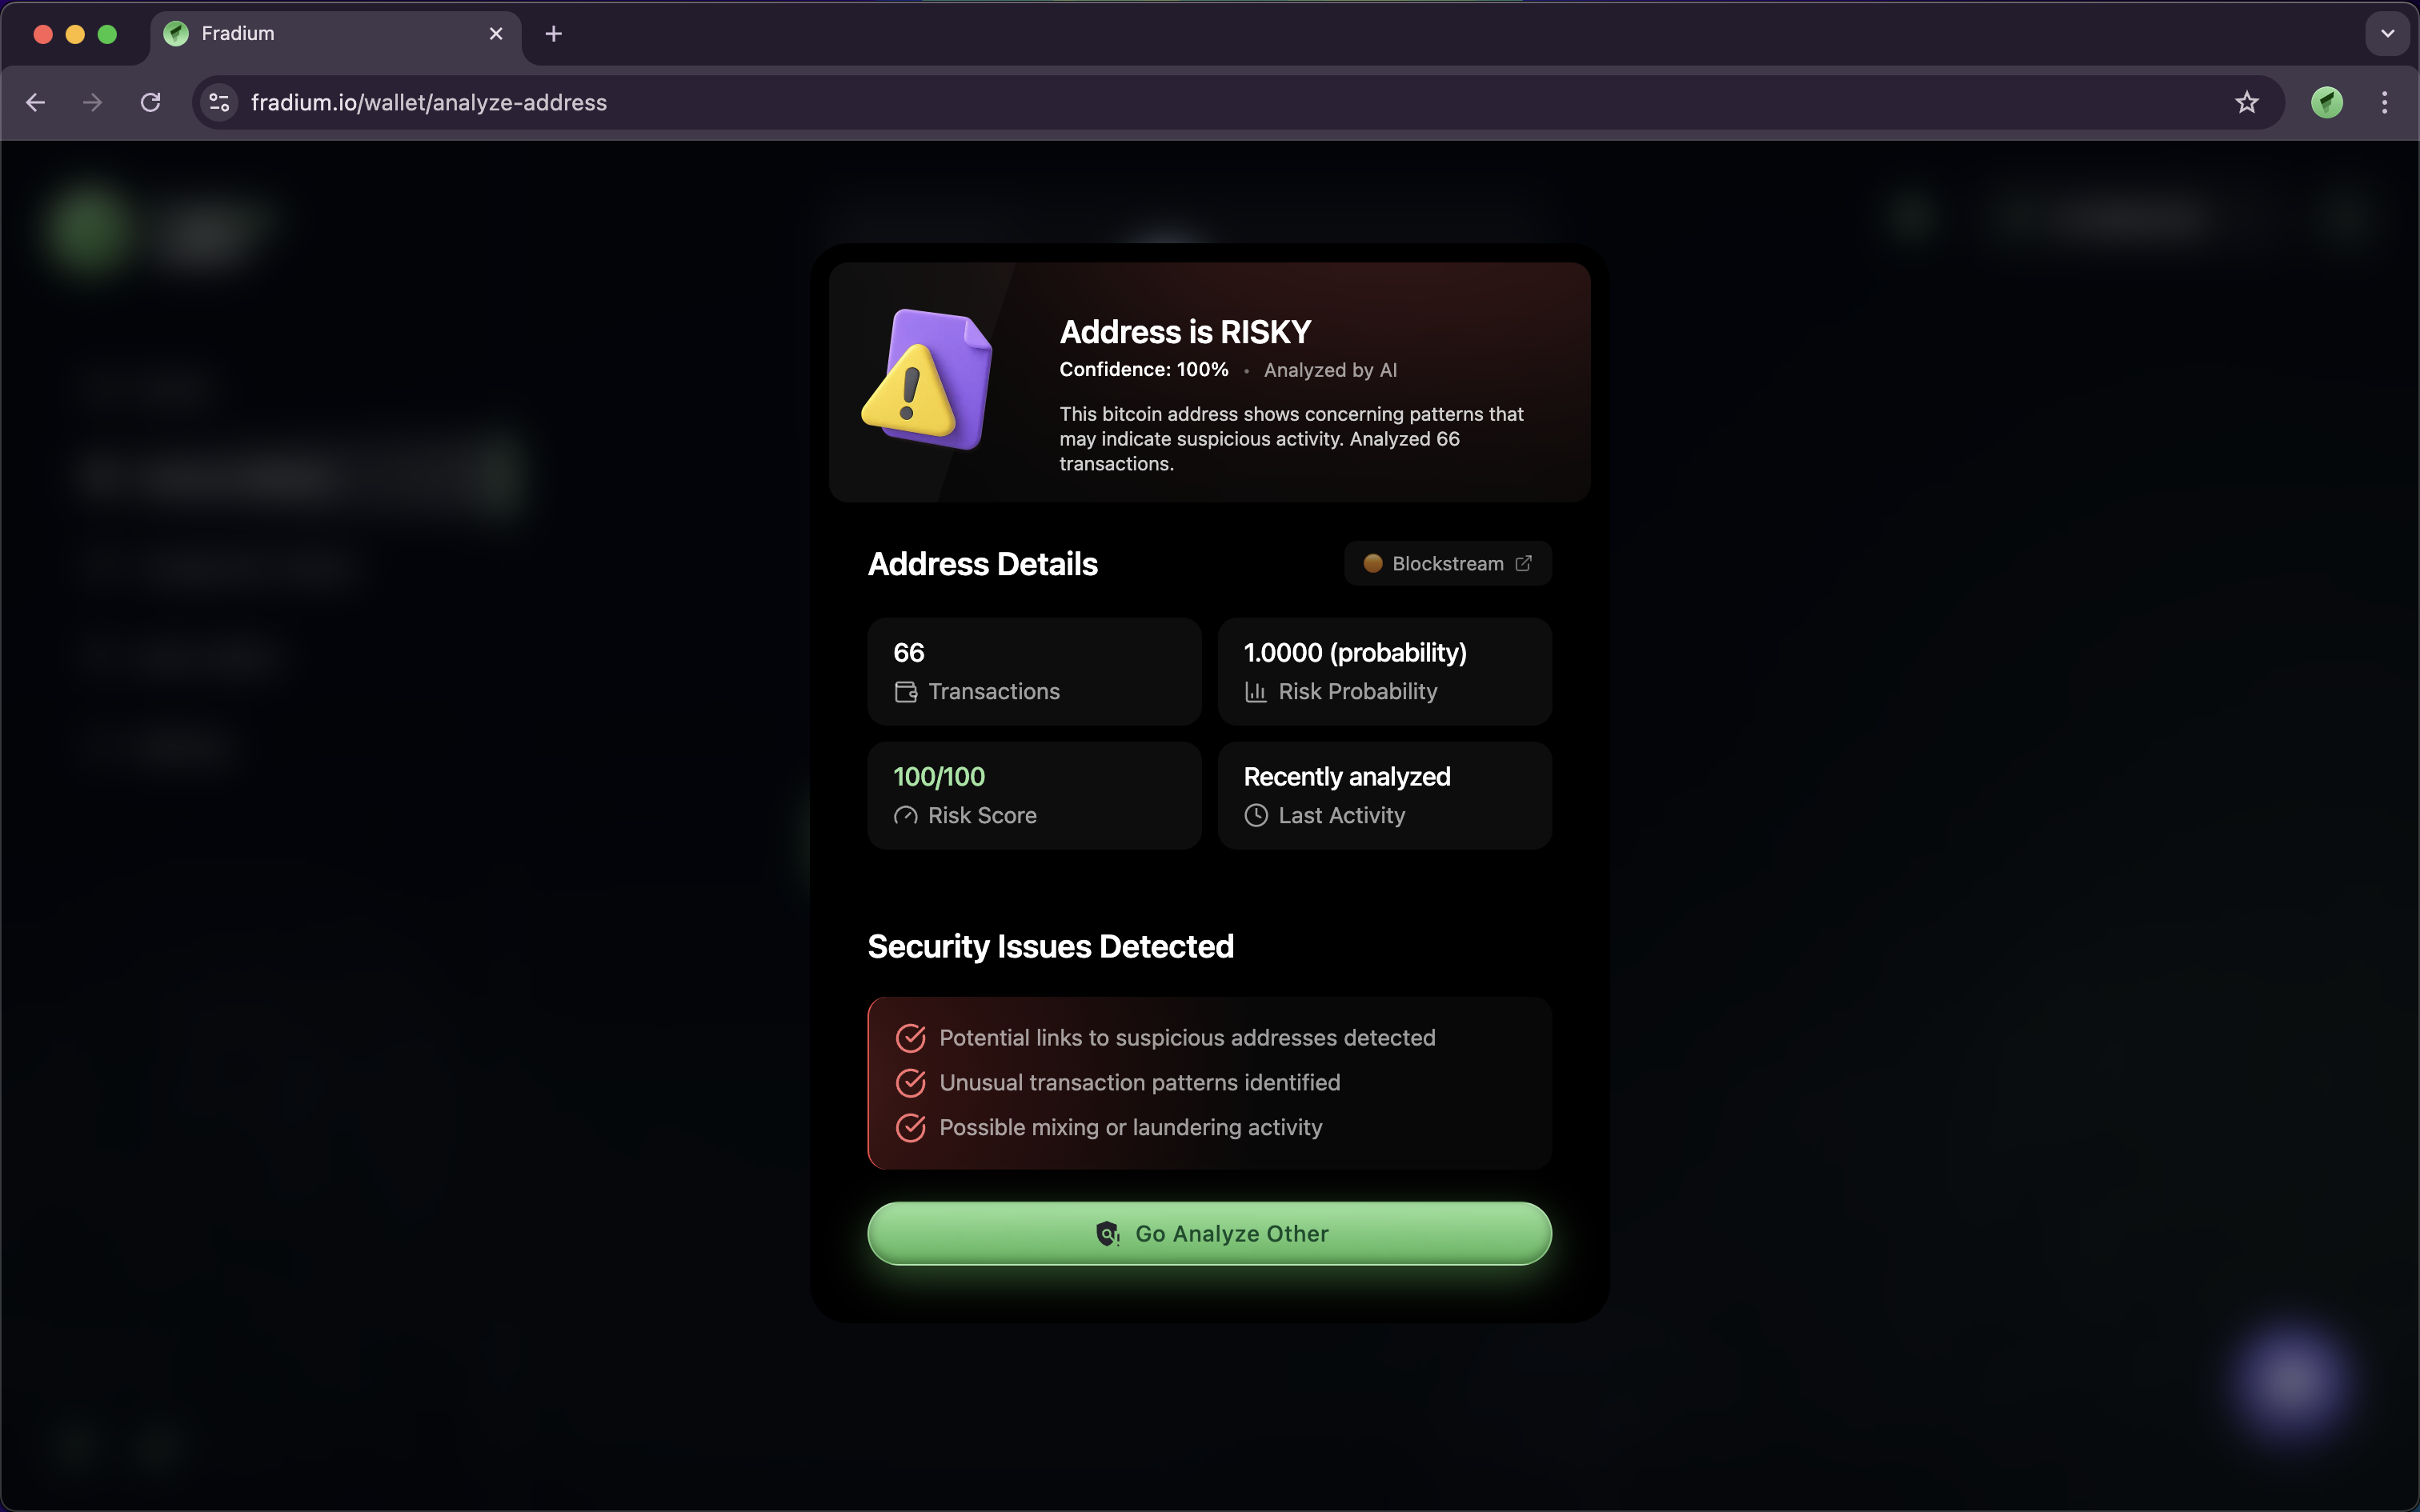Click the wallet icon beside Transactions
2420x1512 pixels.
pyautogui.click(x=906, y=692)
